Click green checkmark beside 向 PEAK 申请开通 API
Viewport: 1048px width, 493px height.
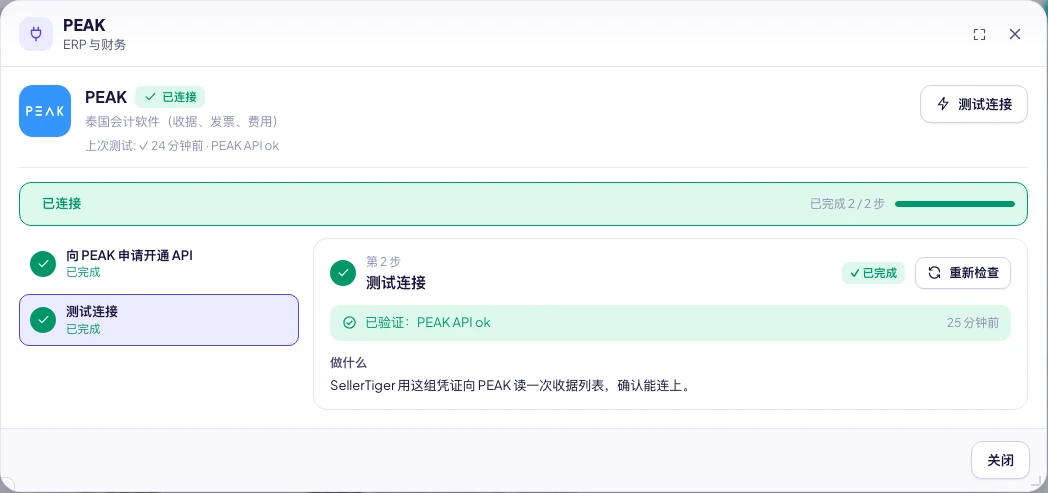(43, 263)
